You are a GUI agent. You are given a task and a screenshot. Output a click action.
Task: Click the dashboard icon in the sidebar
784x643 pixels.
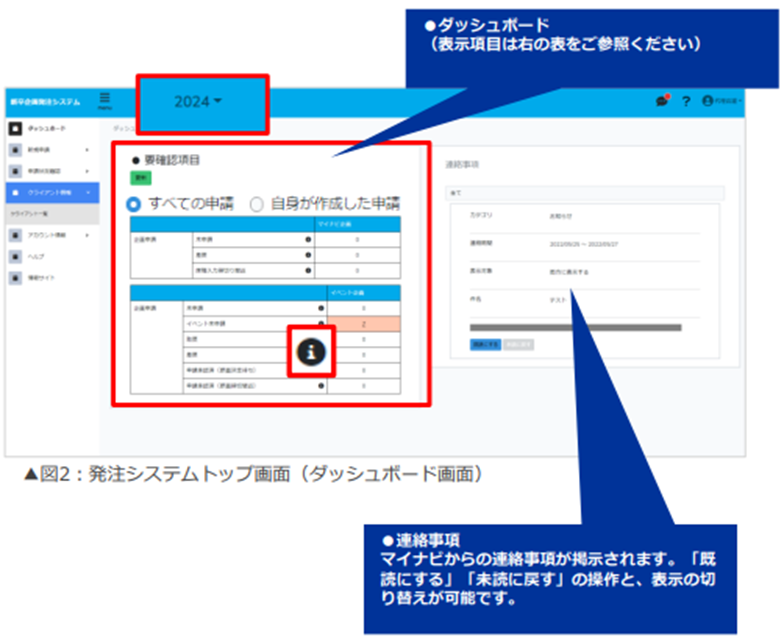pyautogui.click(x=14, y=129)
